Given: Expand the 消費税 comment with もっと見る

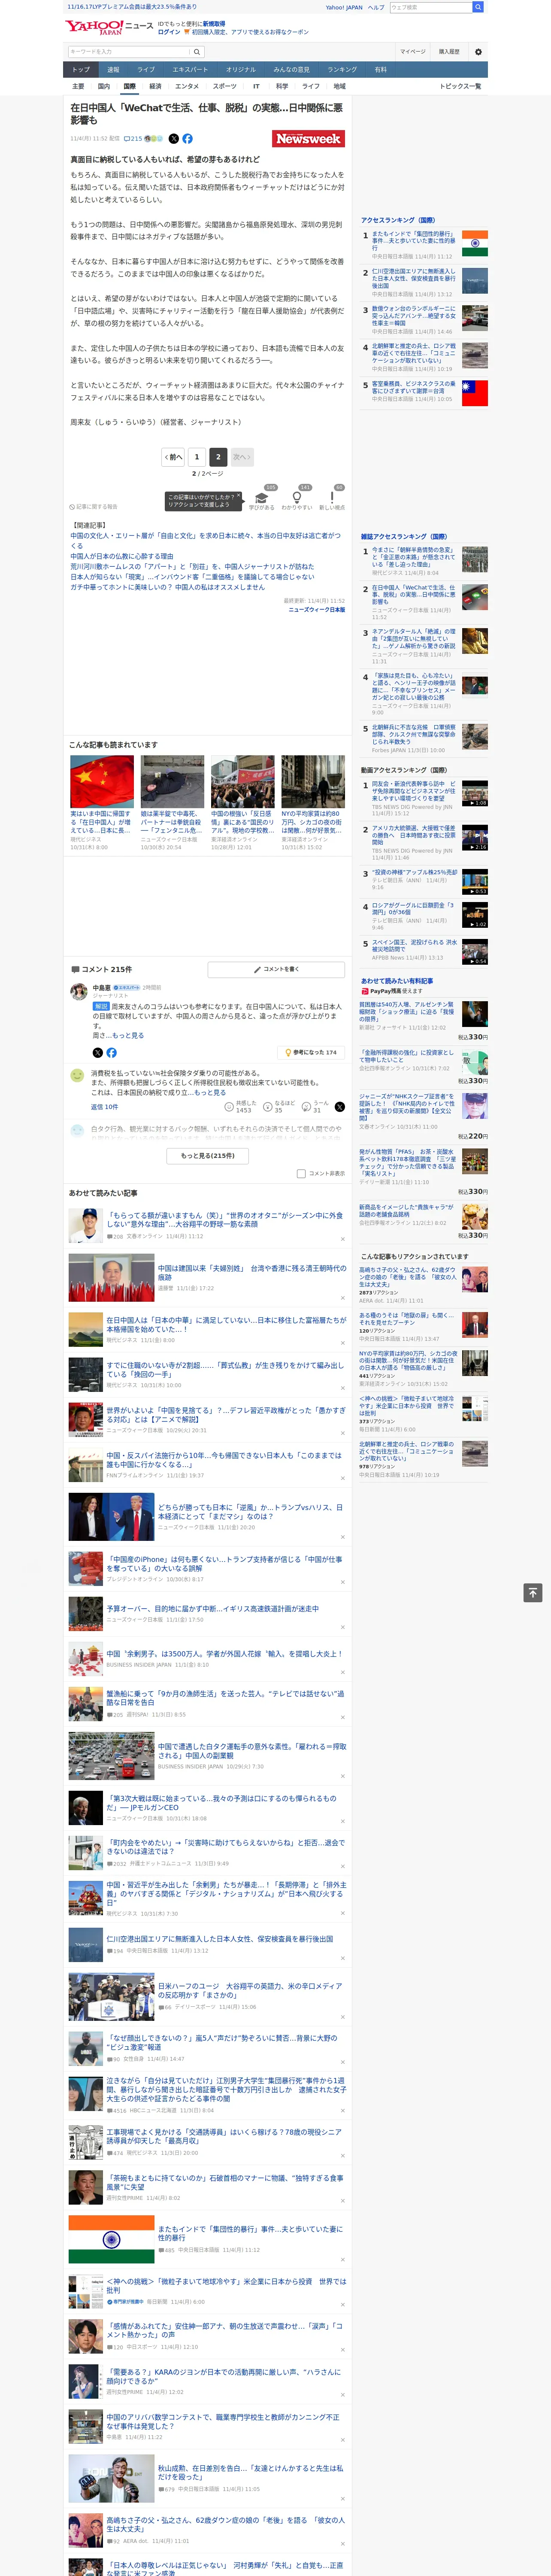Looking at the screenshot, I should [x=210, y=1093].
